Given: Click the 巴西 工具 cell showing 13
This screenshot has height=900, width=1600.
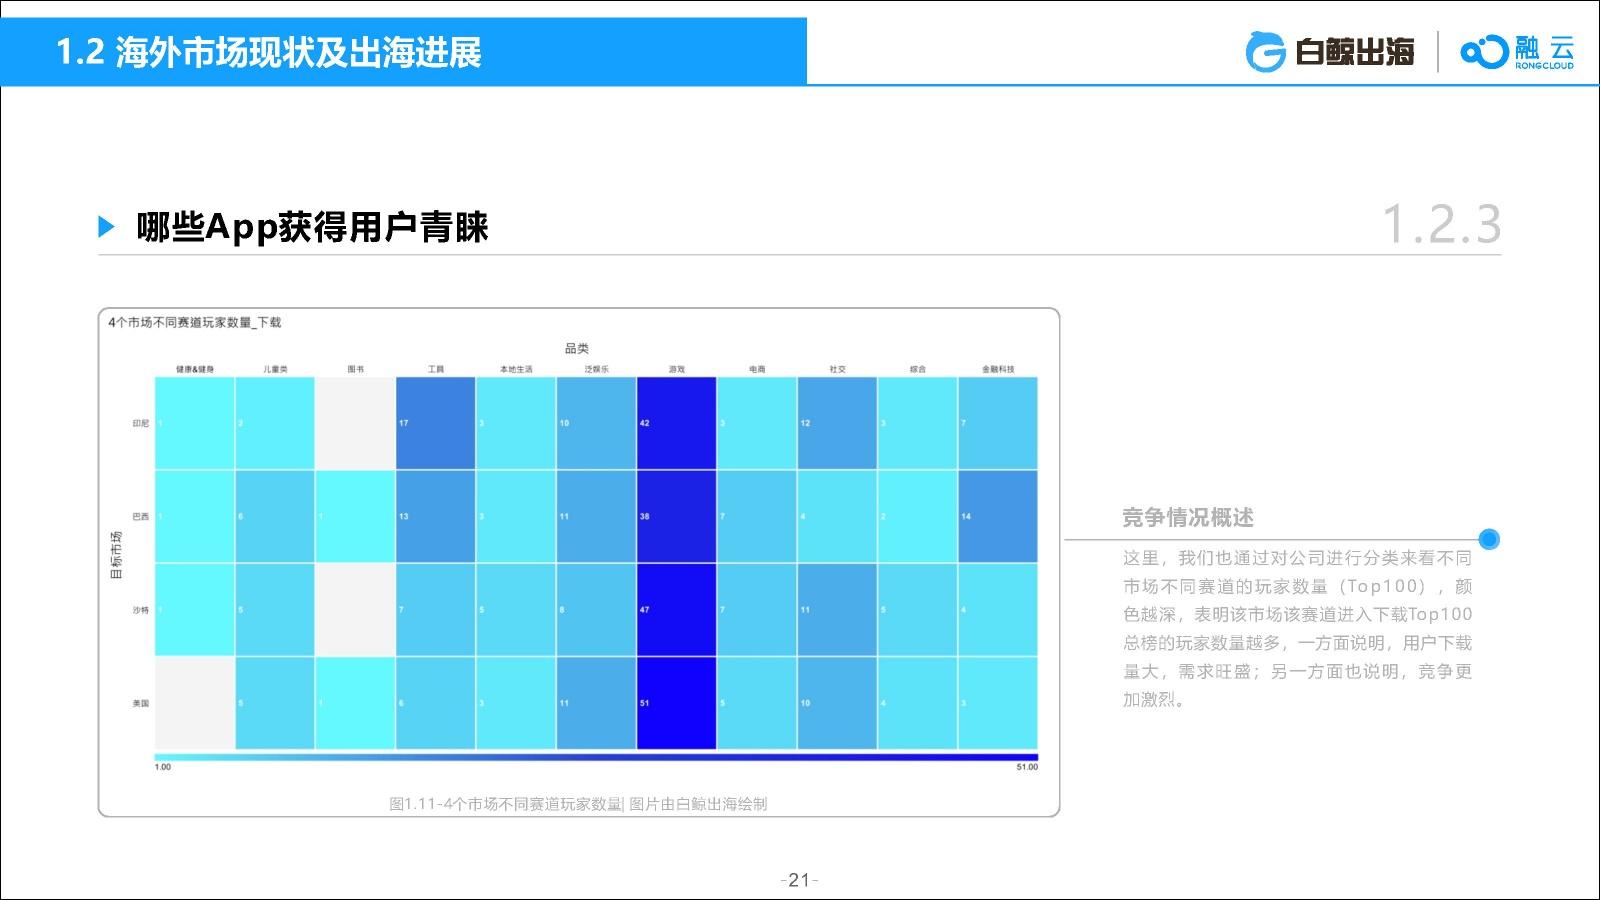Looking at the screenshot, I should [x=436, y=516].
